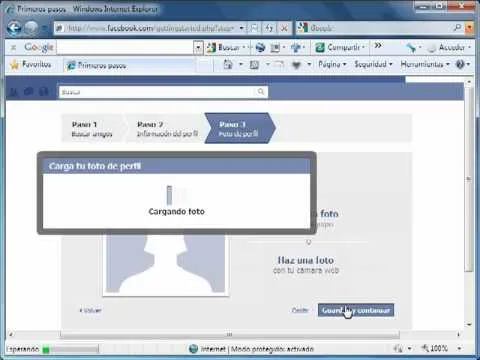Click the Facebook notifications globe icon
The width and height of the screenshot is (480, 360).
(44, 91)
